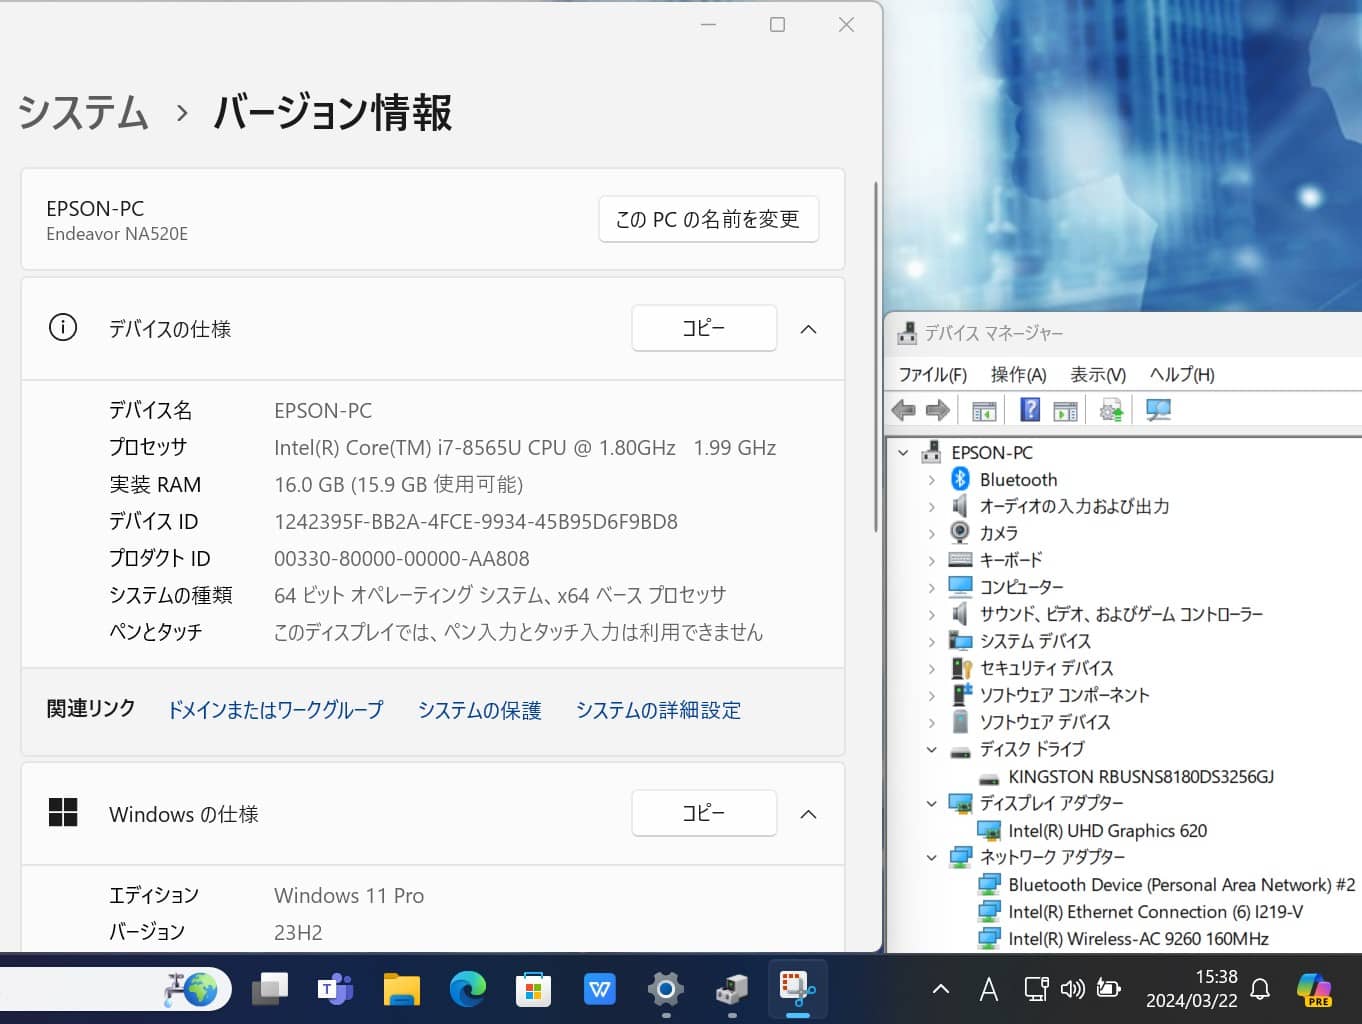
Task: Show hidden system tray icons
Action: click(x=940, y=989)
